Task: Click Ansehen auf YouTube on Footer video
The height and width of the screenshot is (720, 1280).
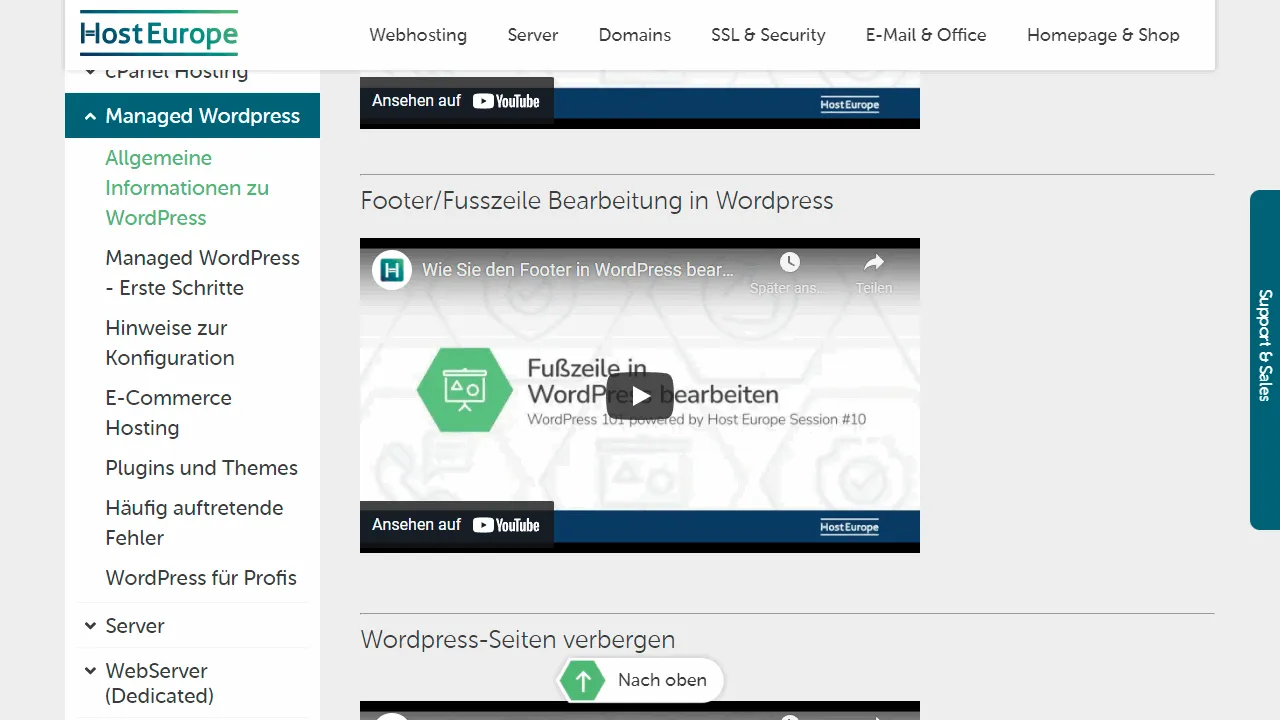Action: point(456,525)
